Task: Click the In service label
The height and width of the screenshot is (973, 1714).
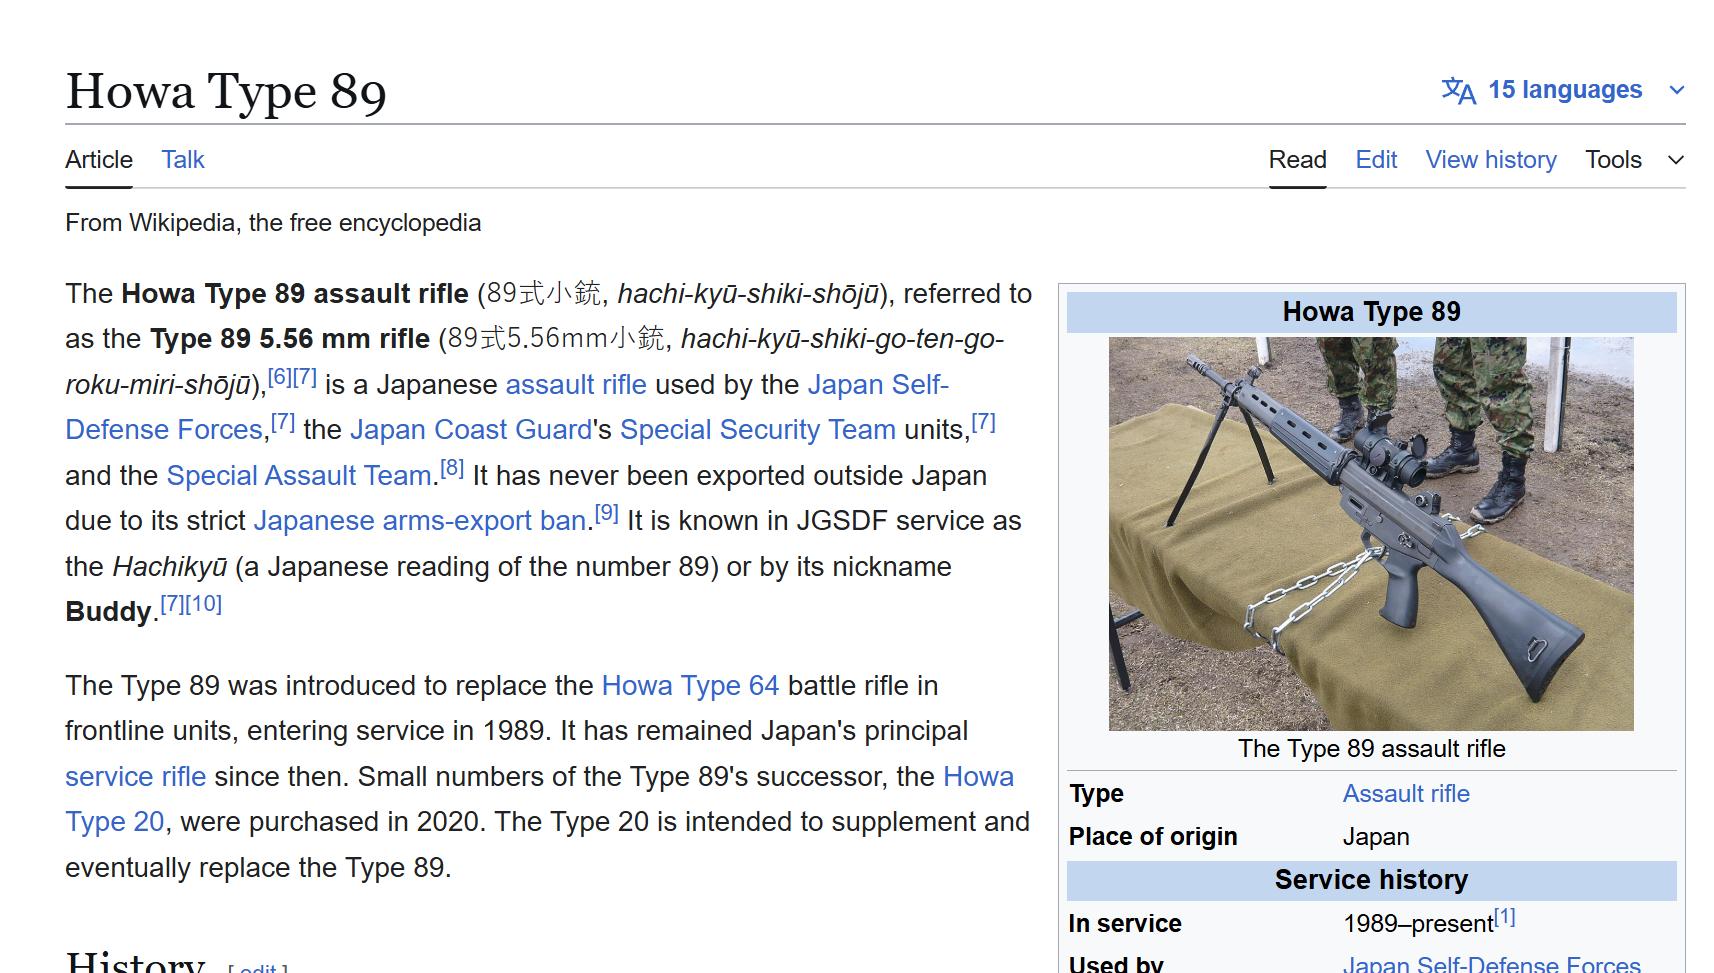Action: coord(1125,924)
